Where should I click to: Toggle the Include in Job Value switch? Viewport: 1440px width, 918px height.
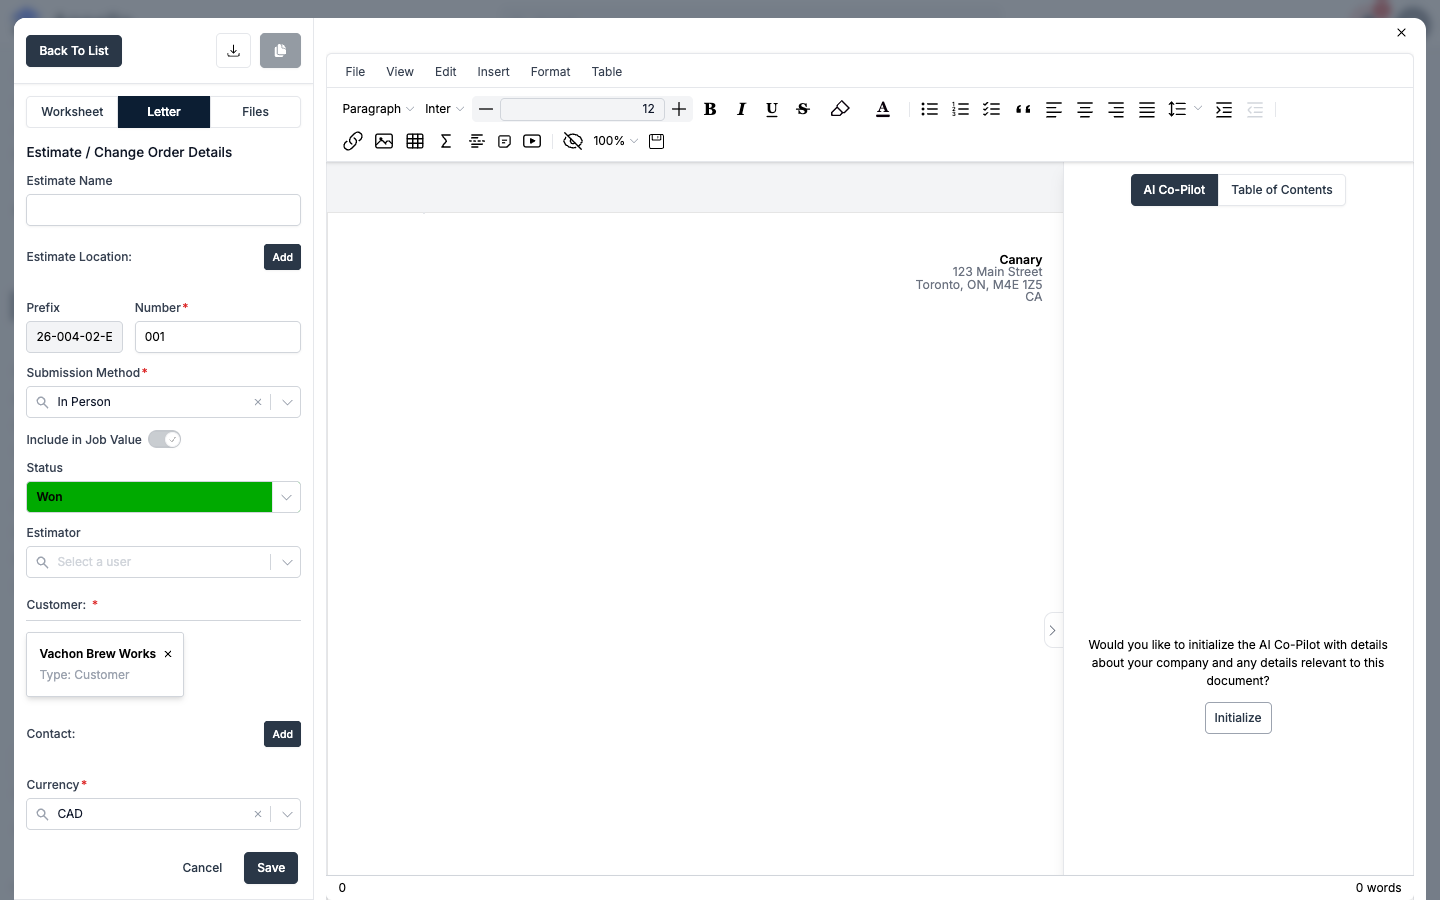pyautogui.click(x=165, y=439)
